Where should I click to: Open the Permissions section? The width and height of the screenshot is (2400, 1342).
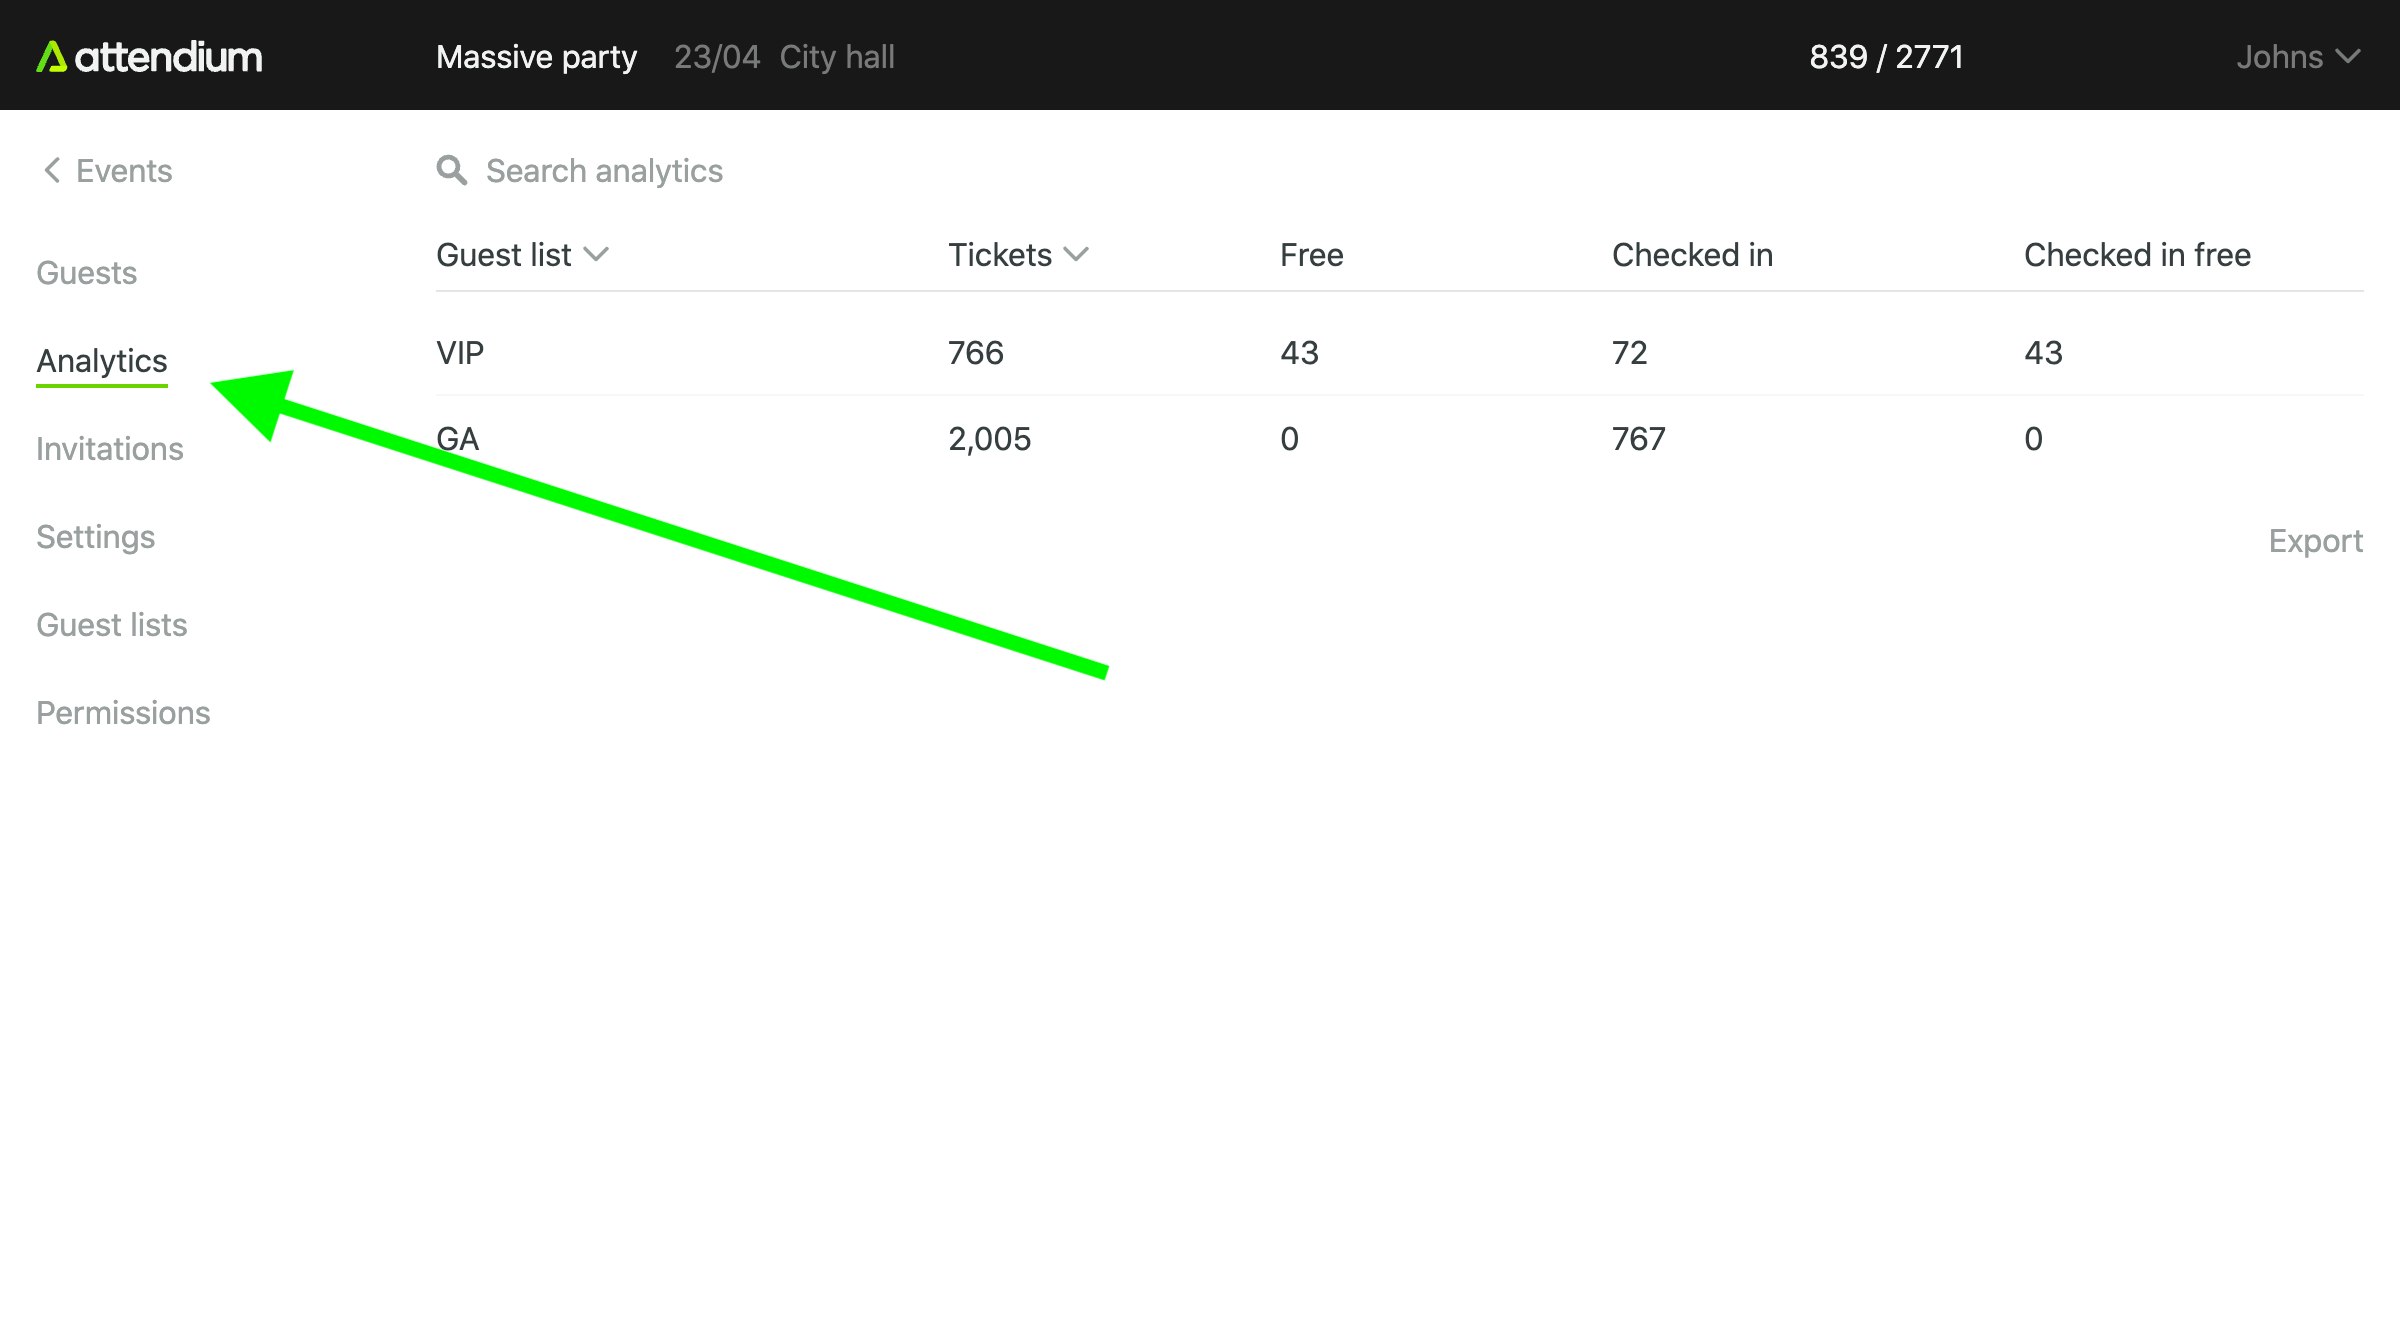123,713
